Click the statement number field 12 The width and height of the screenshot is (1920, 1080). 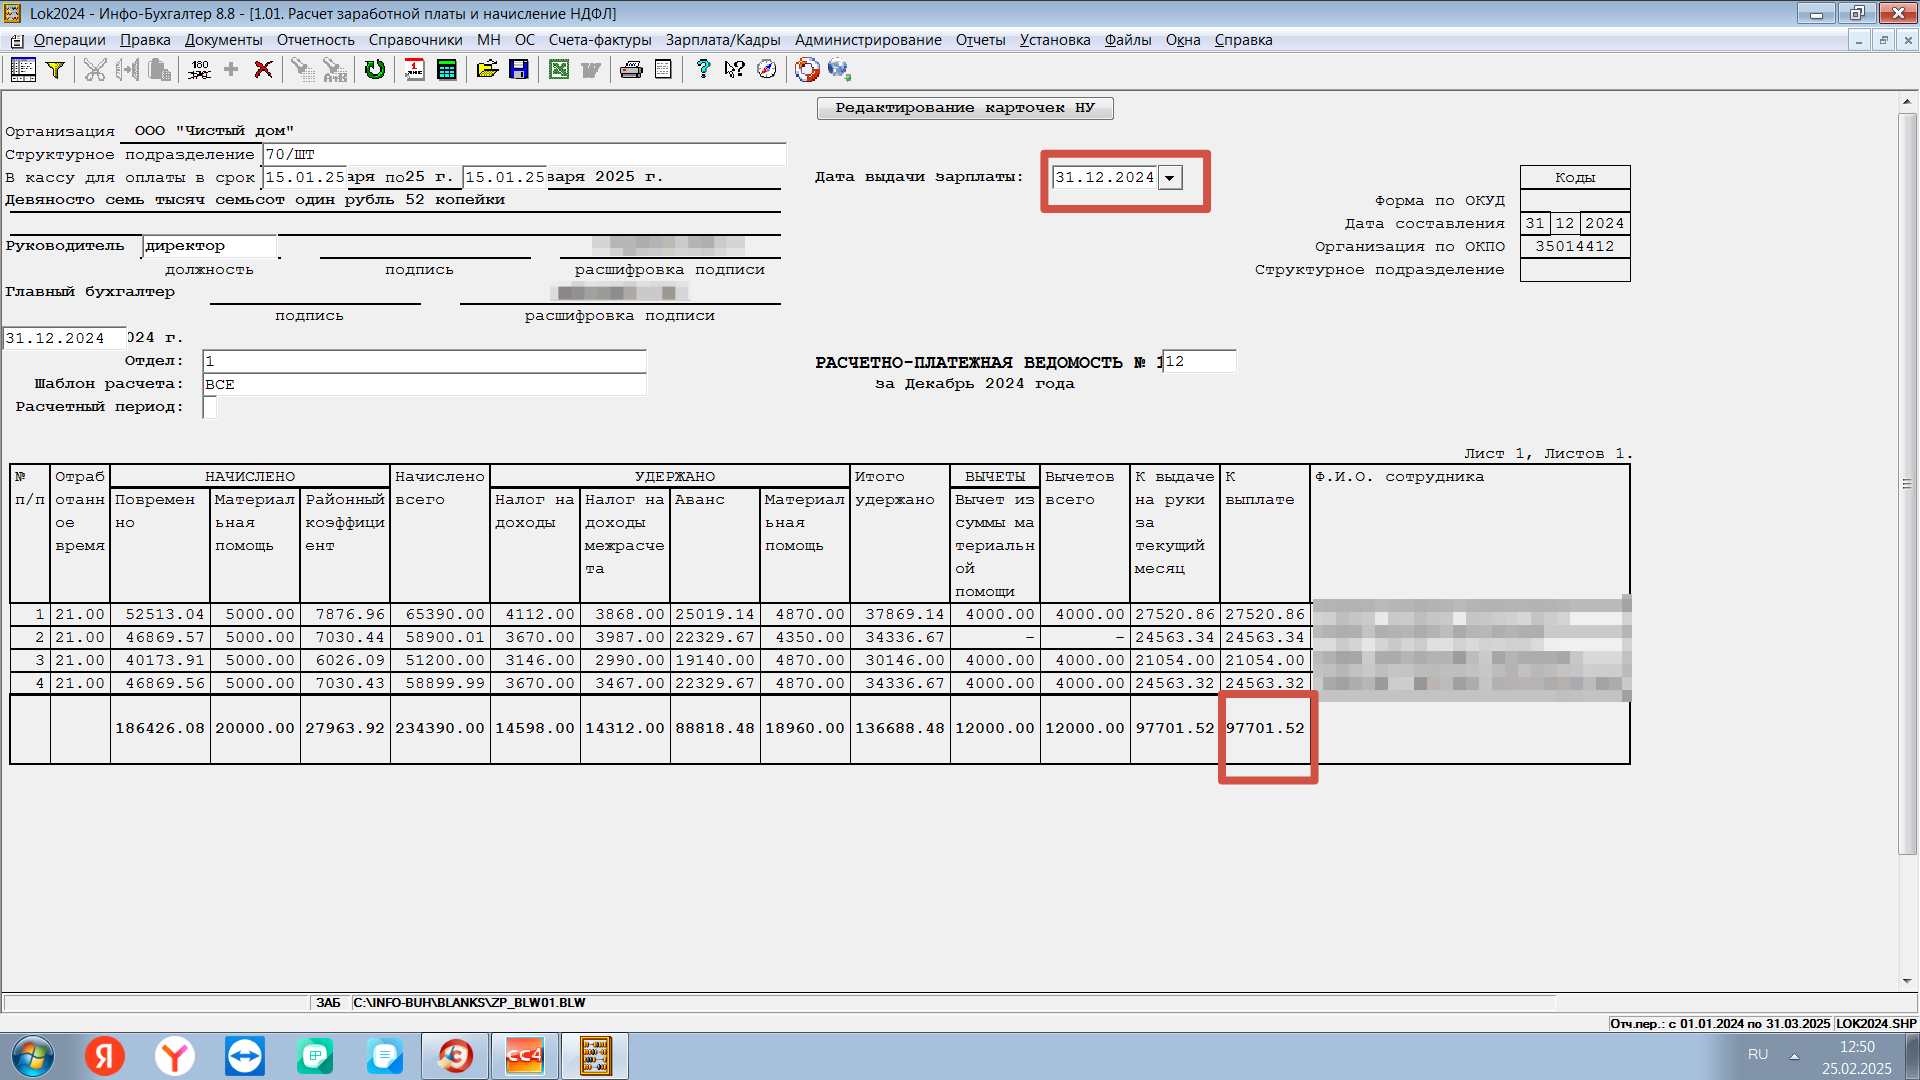(1199, 361)
